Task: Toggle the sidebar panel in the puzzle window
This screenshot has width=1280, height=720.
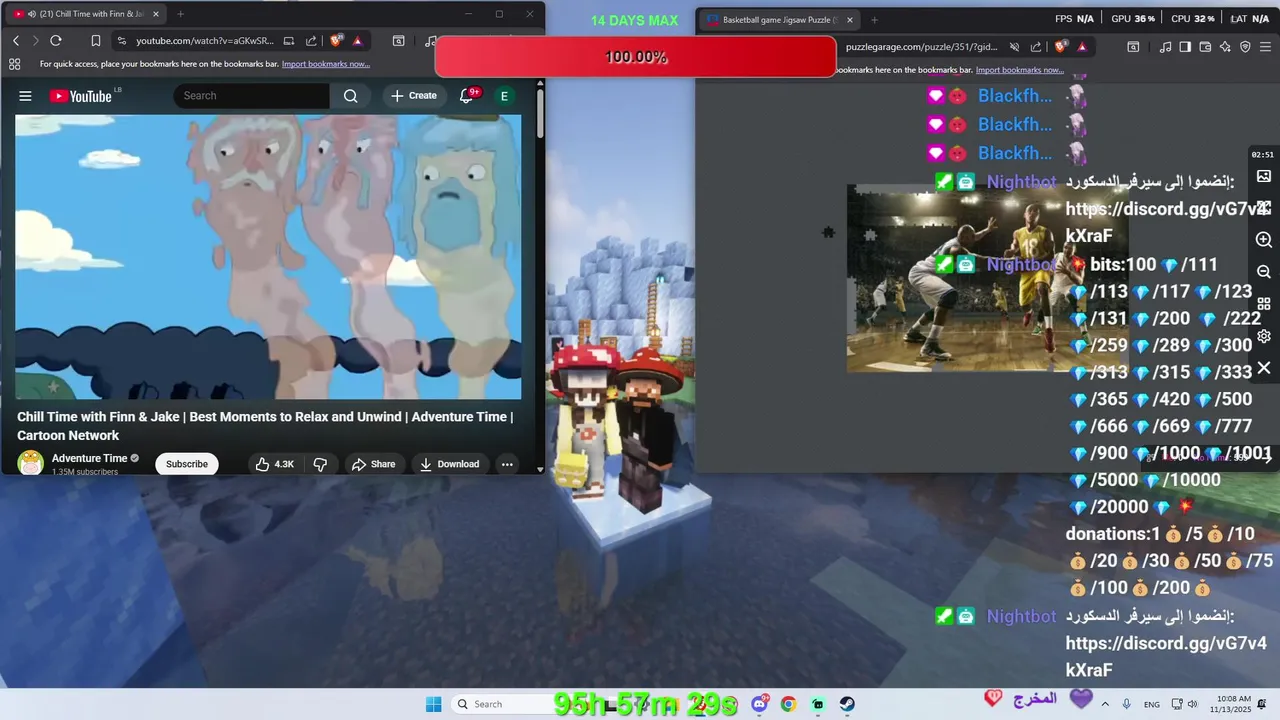Action: coord(1185,46)
